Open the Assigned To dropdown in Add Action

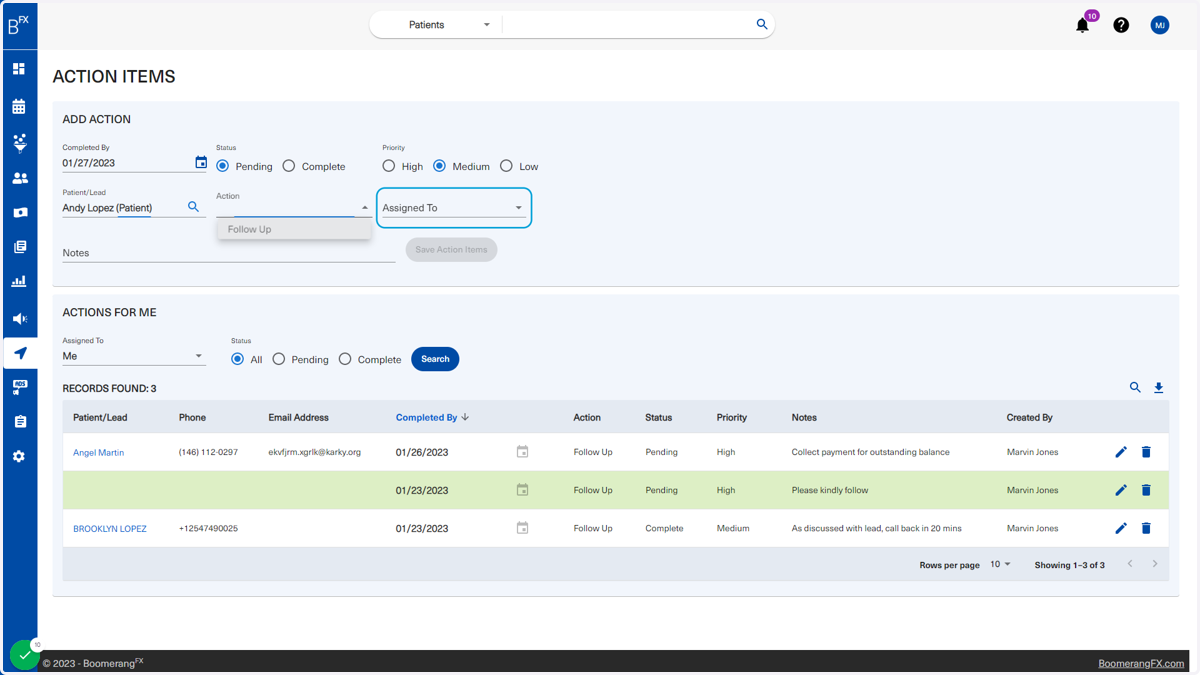(x=453, y=208)
